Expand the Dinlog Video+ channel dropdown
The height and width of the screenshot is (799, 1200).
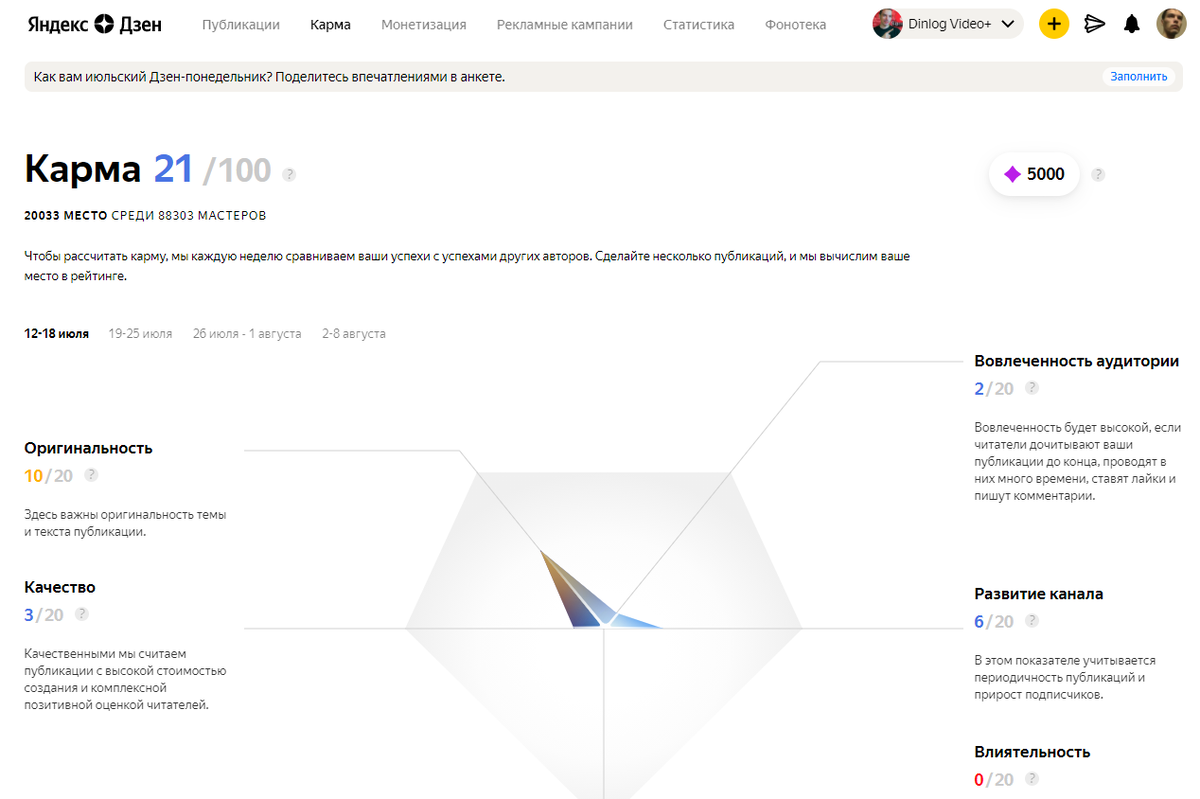948,24
